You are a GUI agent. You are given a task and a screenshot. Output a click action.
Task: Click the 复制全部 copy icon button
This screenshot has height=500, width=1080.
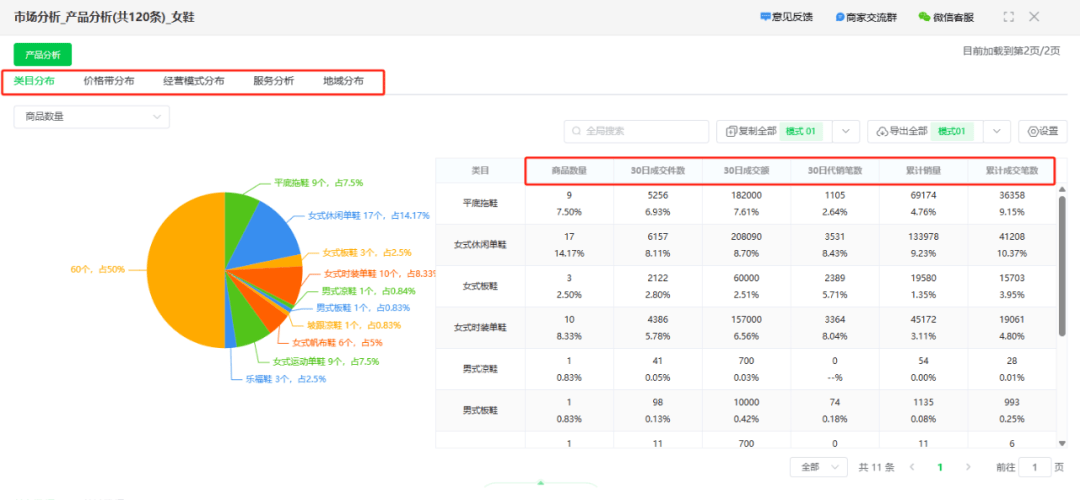click(732, 132)
